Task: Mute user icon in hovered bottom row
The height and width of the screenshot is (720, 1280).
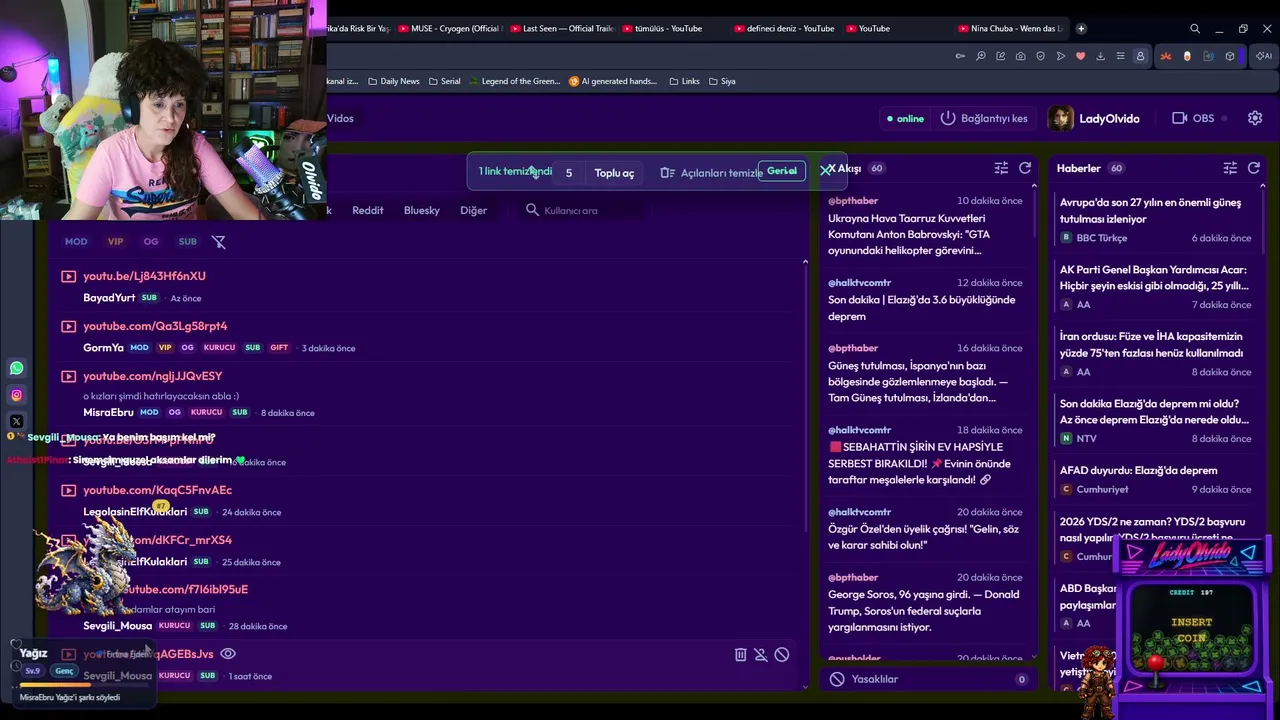Action: [761, 655]
